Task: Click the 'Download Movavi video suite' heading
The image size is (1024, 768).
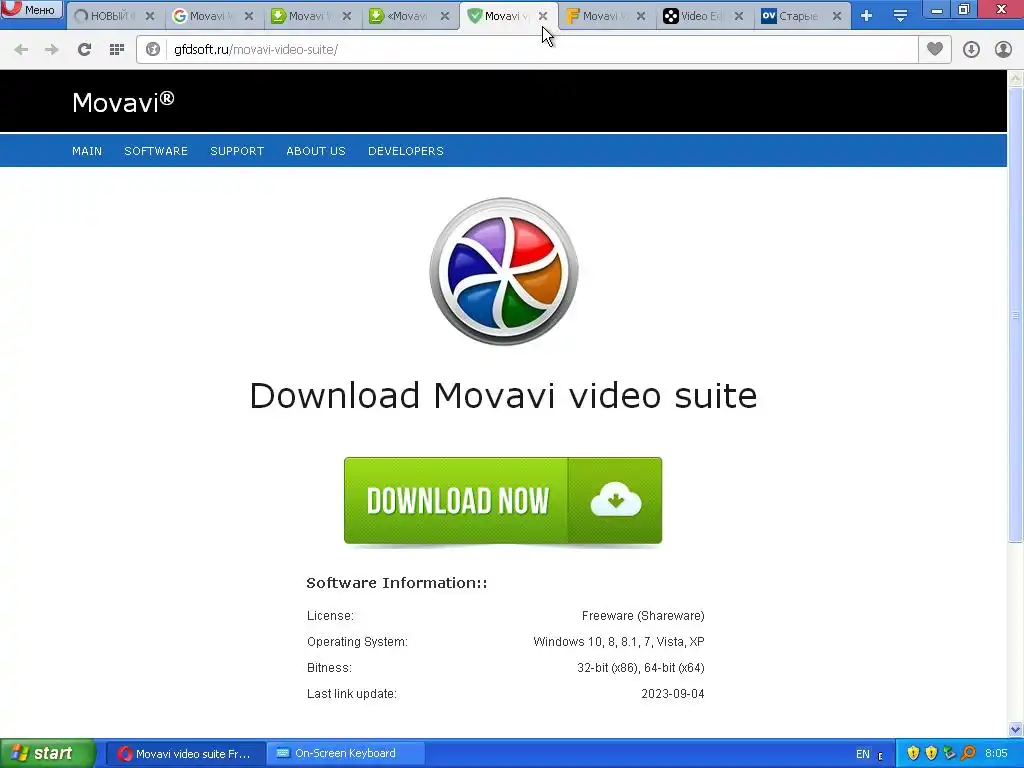Action: 504,396
